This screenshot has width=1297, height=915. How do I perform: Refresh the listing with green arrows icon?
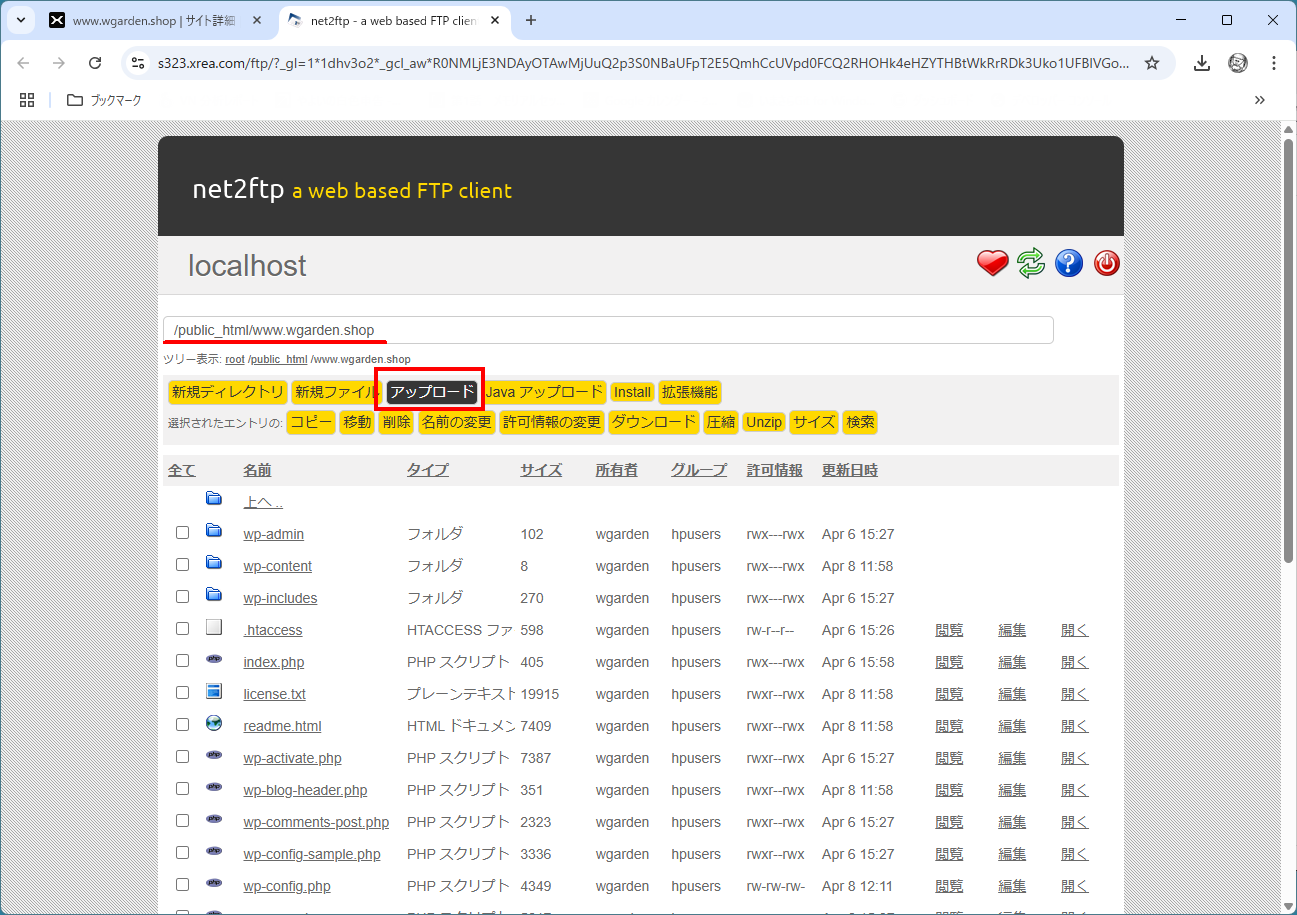pyautogui.click(x=1030, y=263)
